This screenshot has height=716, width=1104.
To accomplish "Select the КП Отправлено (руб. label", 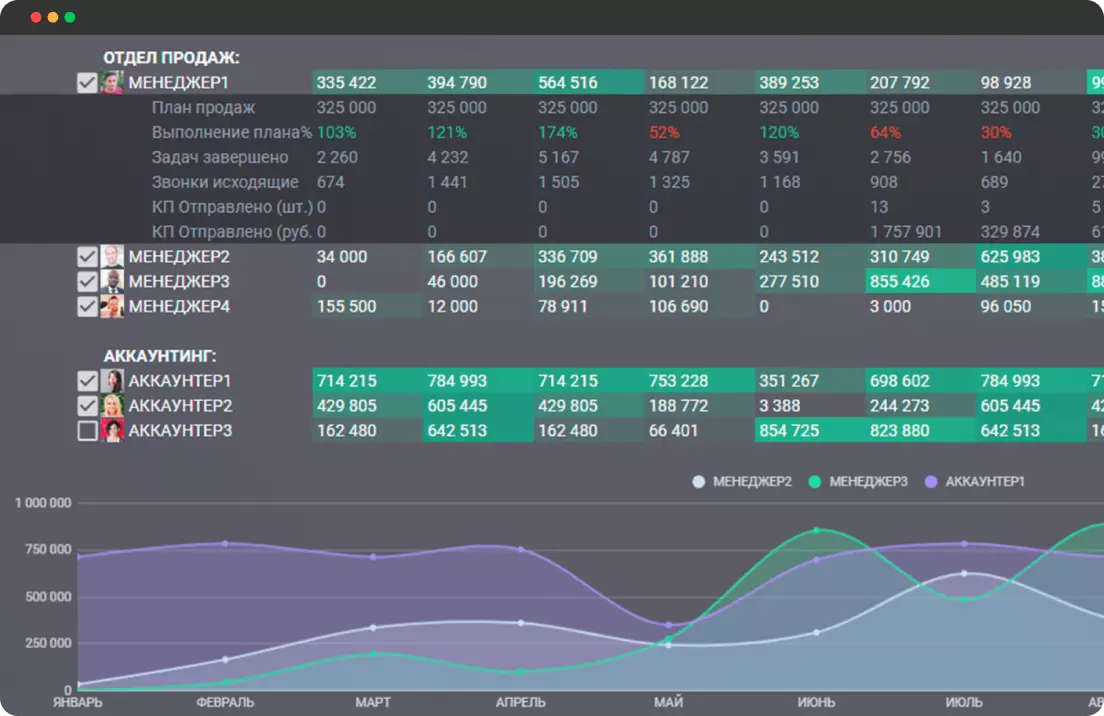I will (232, 232).
